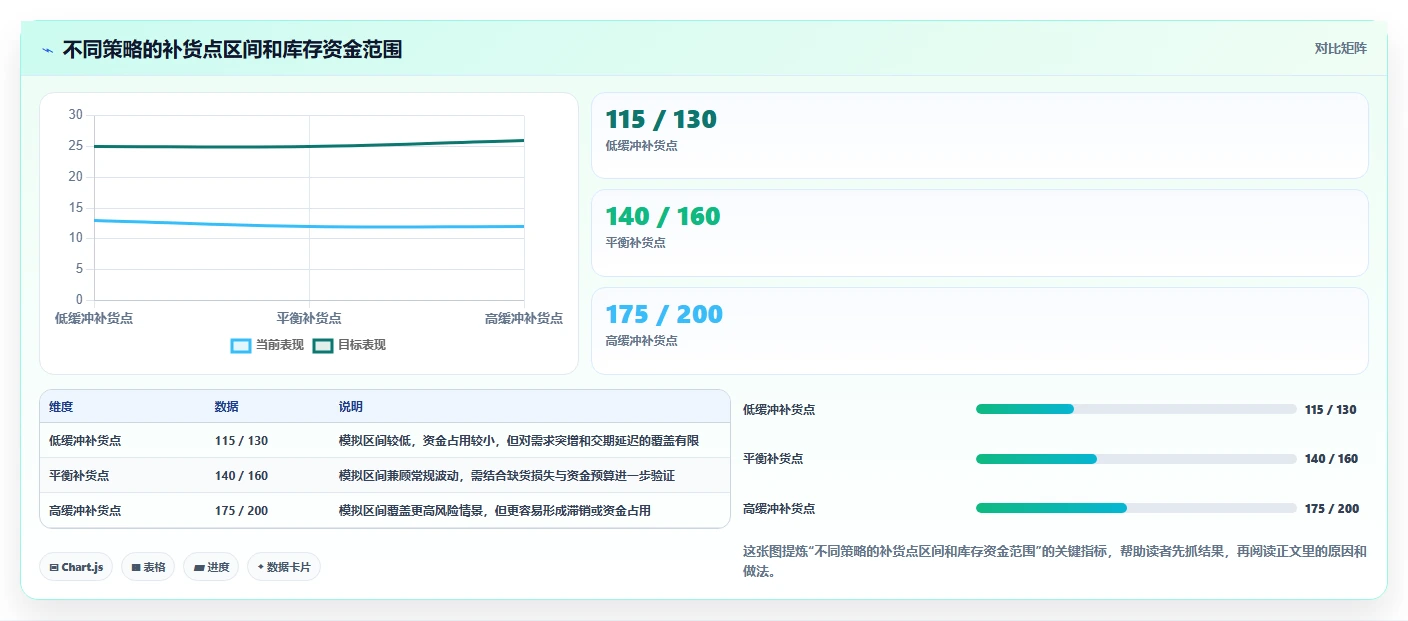Toggle the 目标表现 legend swatch

(323, 345)
